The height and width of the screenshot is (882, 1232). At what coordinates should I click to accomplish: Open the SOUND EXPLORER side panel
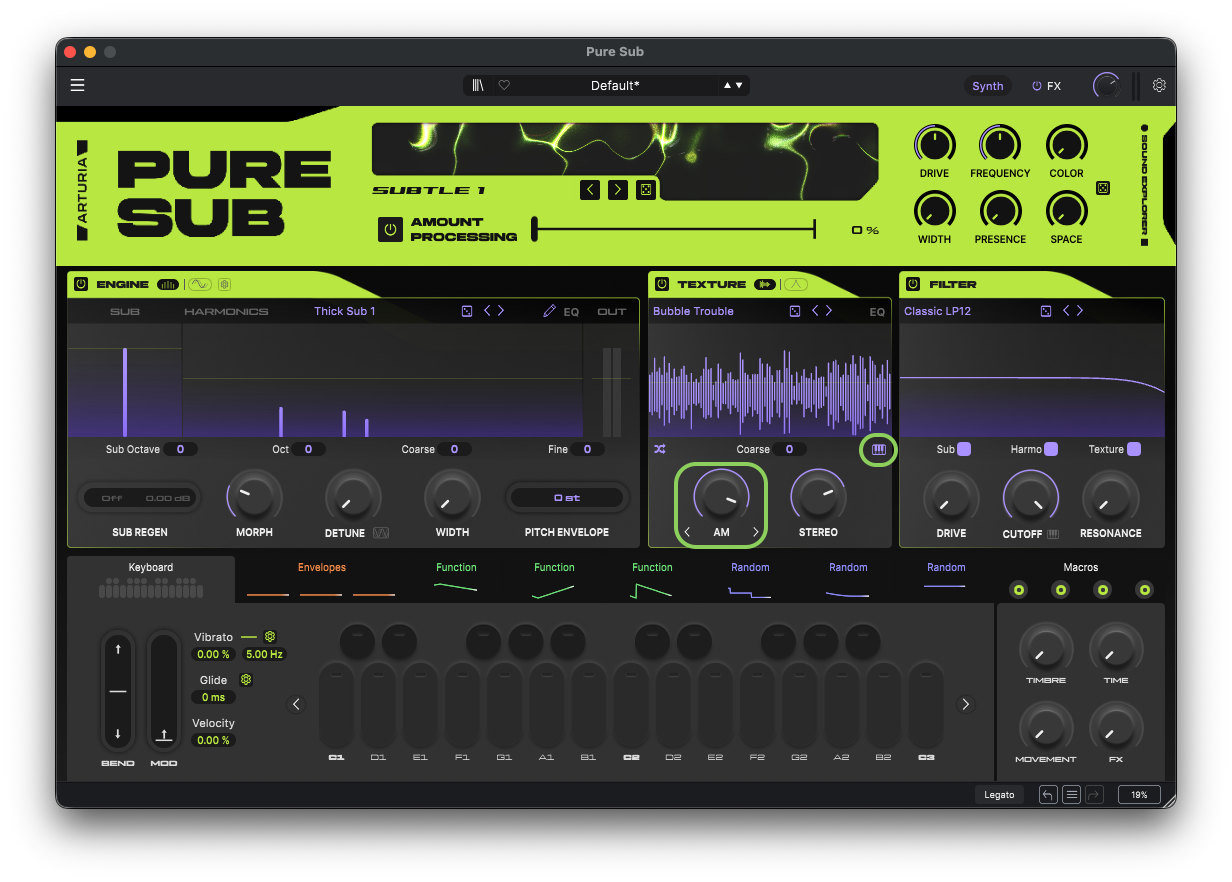(x=1145, y=185)
